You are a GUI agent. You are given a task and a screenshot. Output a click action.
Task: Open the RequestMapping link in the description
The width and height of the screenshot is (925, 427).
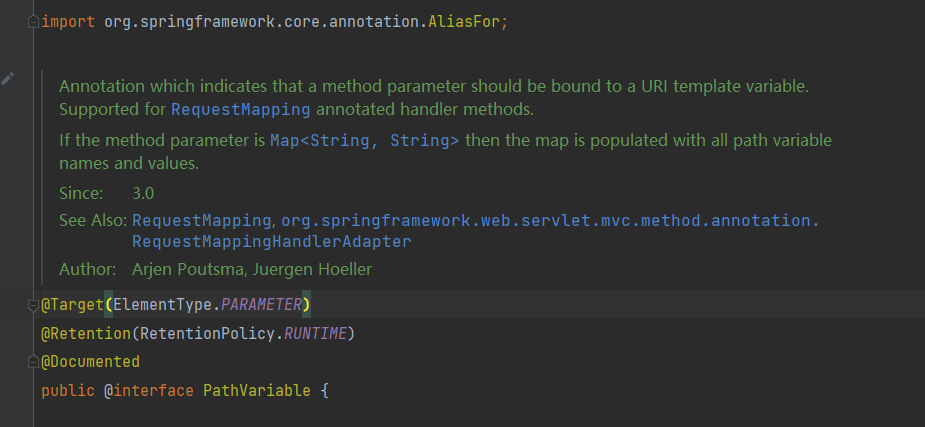240,110
